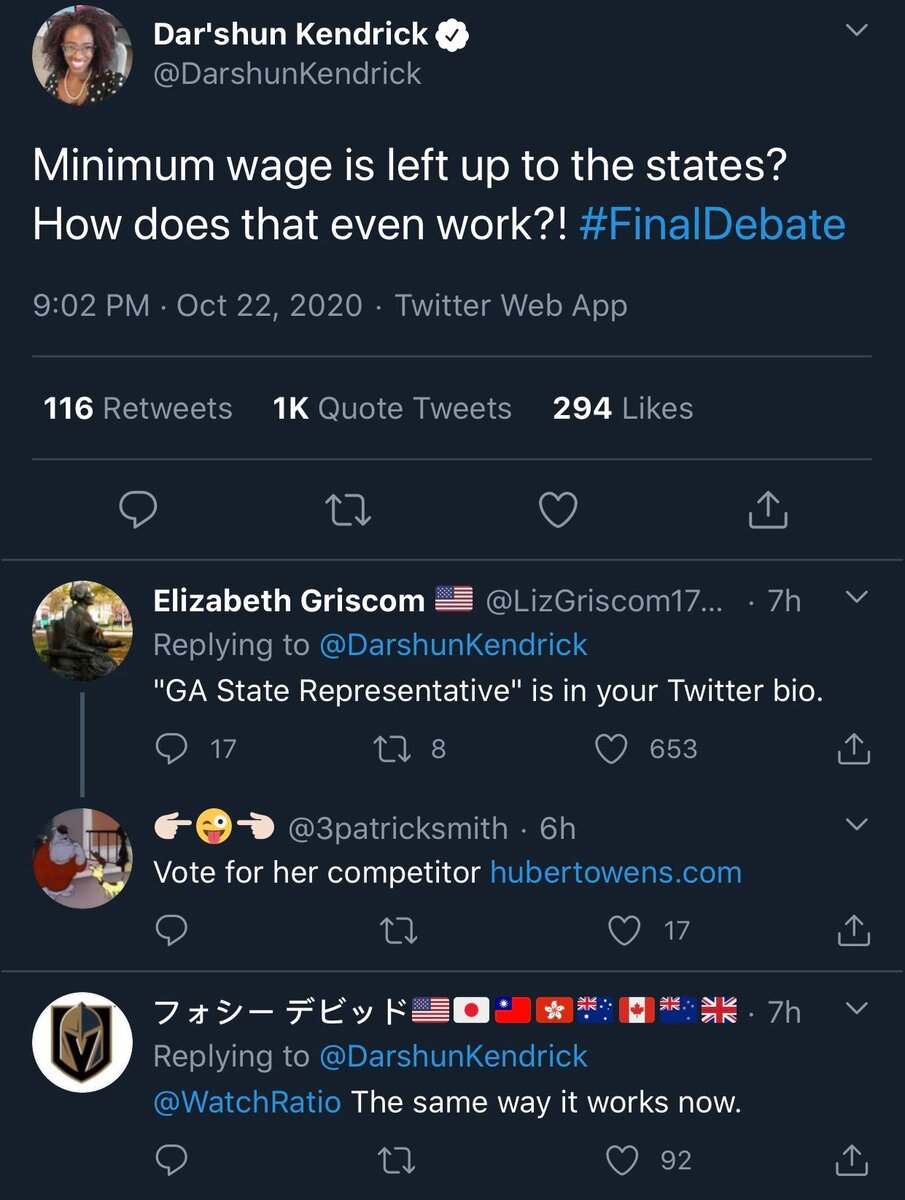Retweet the main minimum wage tweet
This screenshot has width=905, height=1200.
pyautogui.click(x=349, y=510)
